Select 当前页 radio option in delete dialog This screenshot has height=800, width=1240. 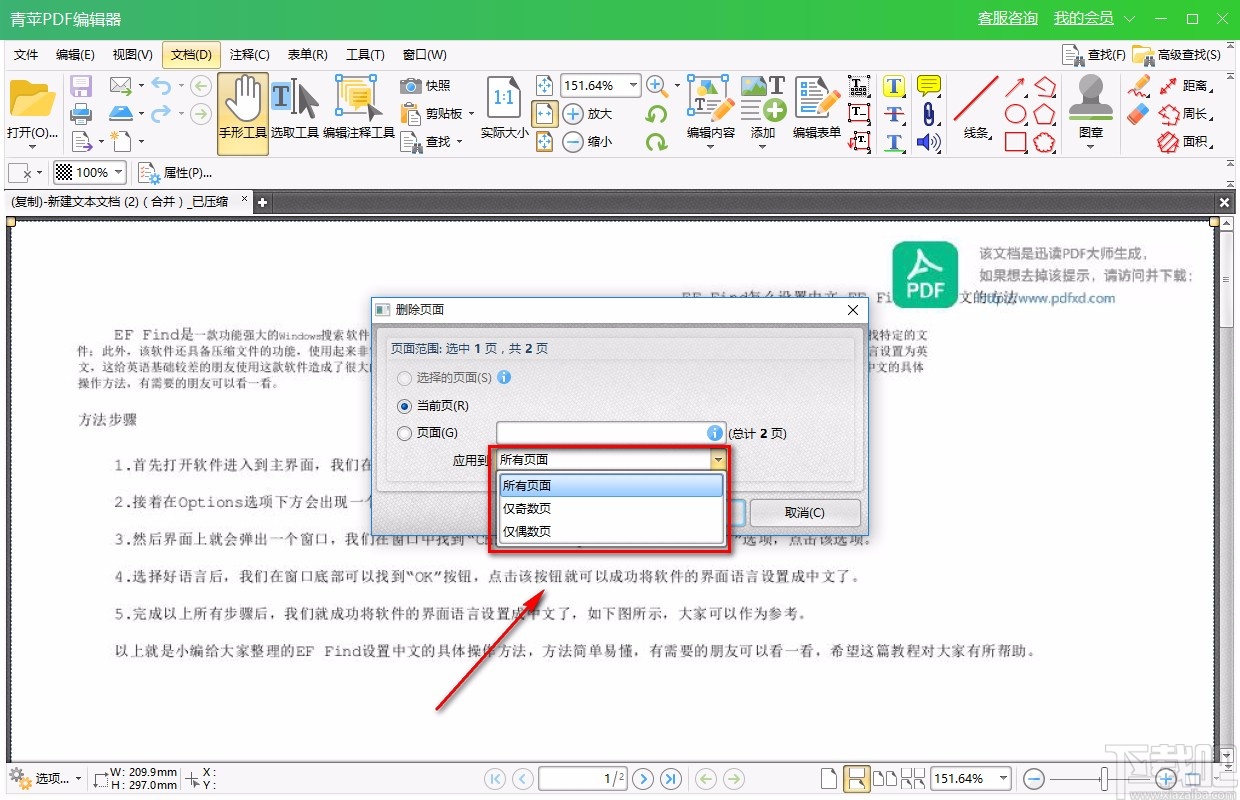(403, 406)
